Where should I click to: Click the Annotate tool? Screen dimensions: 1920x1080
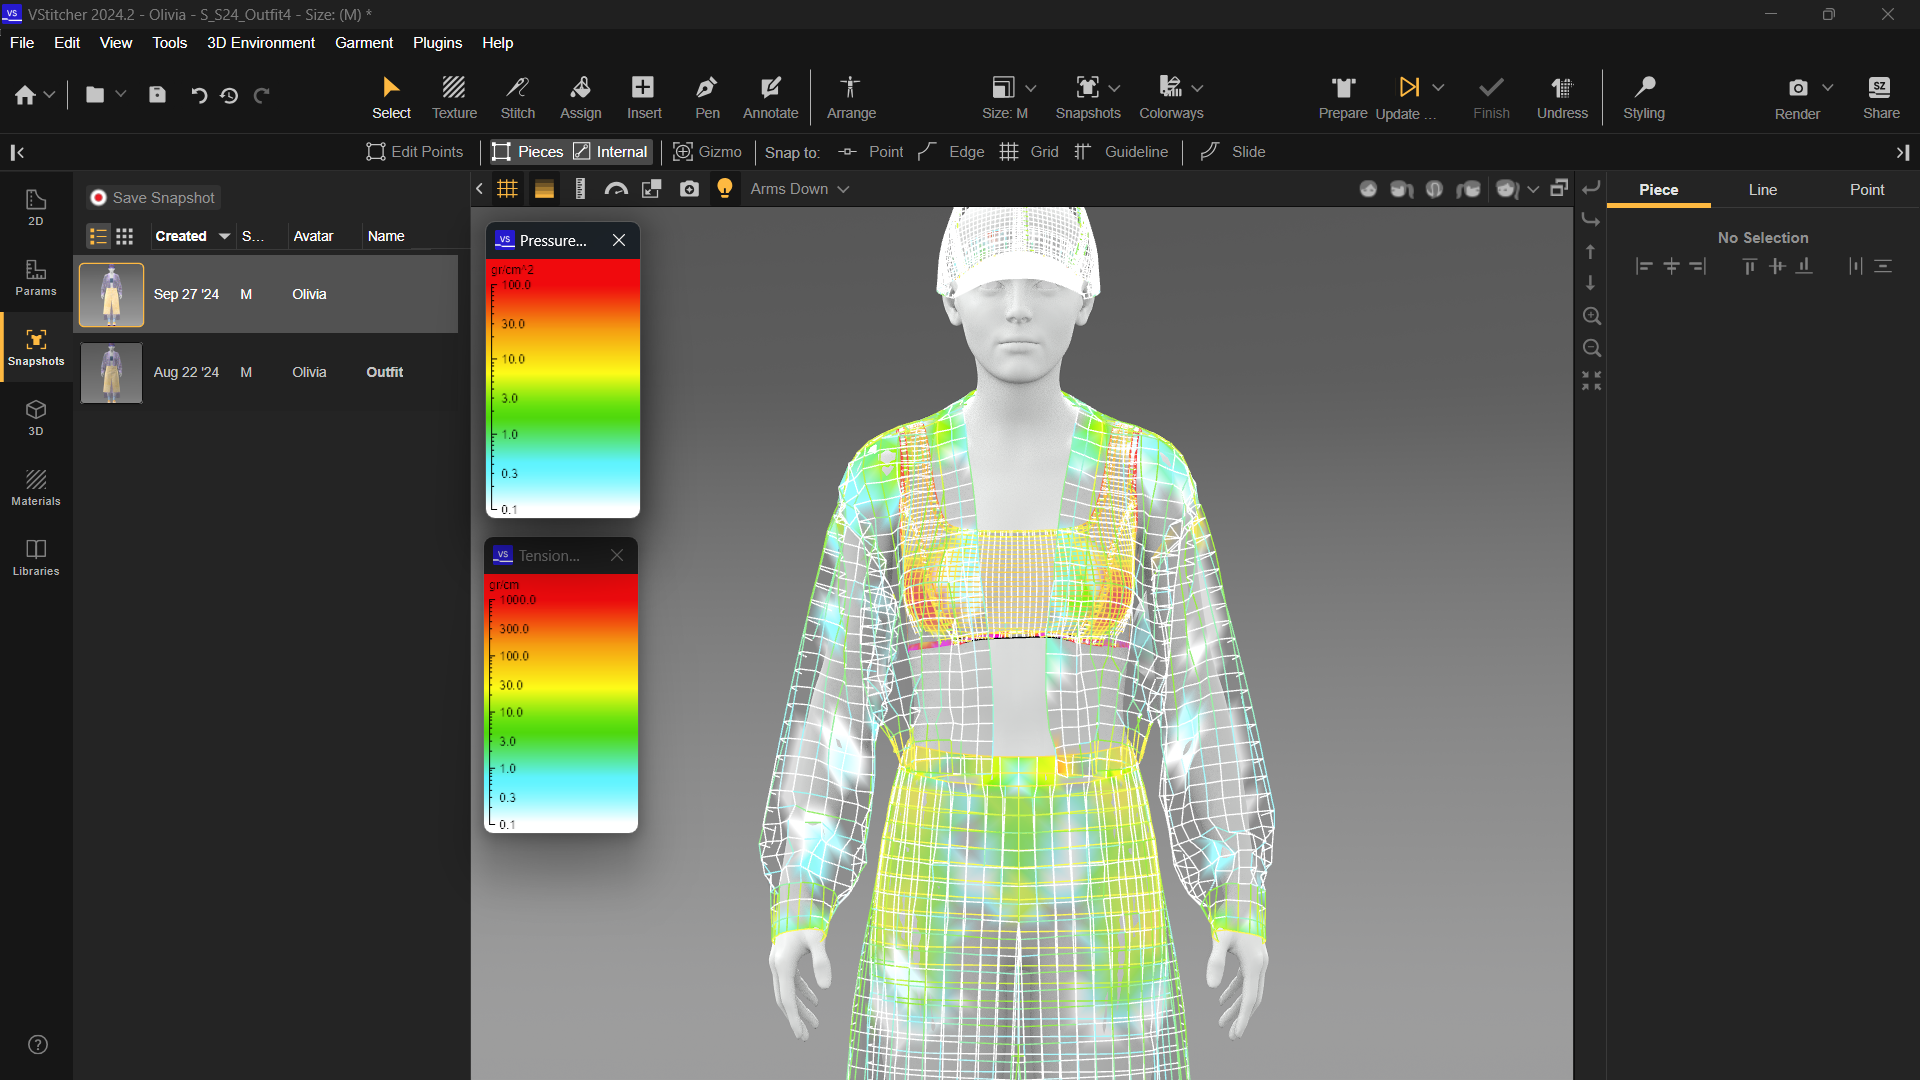pos(769,96)
